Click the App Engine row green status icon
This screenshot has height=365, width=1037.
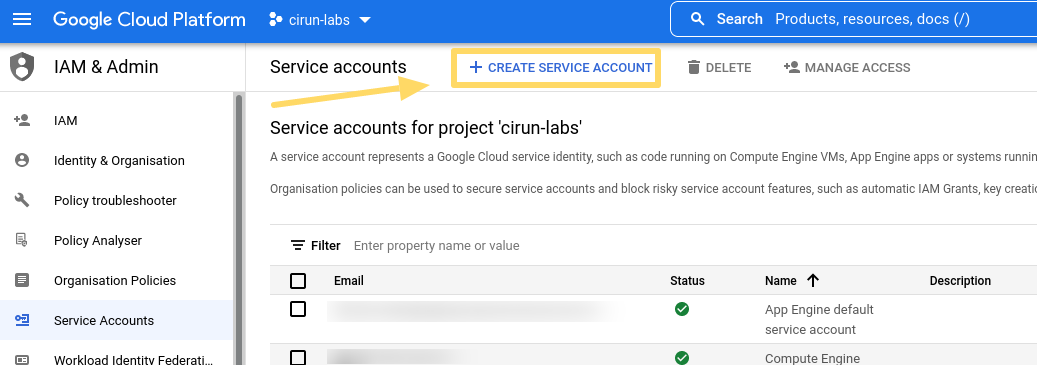point(682,309)
